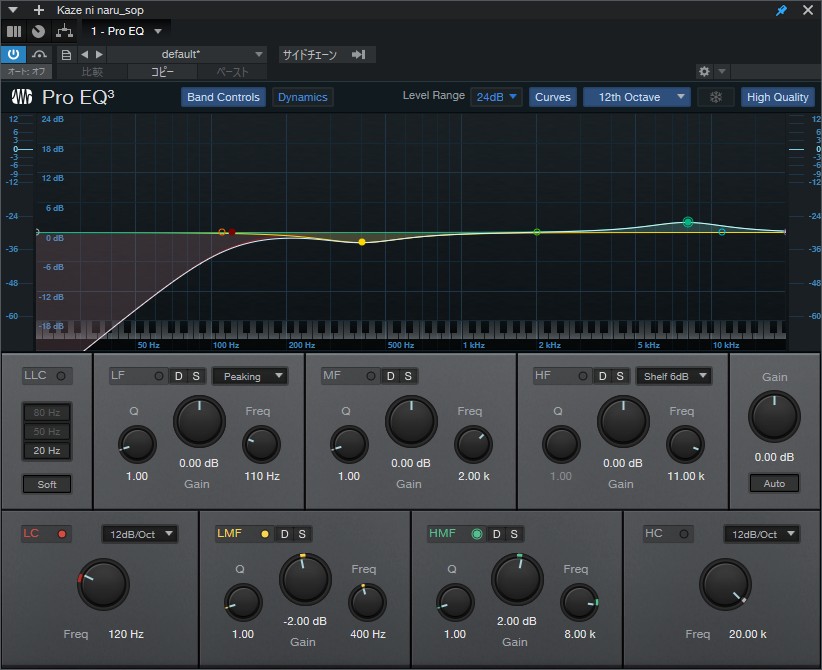Image resolution: width=822 pixels, height=670 pixels.
Task: Click the High Quality button
Action: point(777,97)
